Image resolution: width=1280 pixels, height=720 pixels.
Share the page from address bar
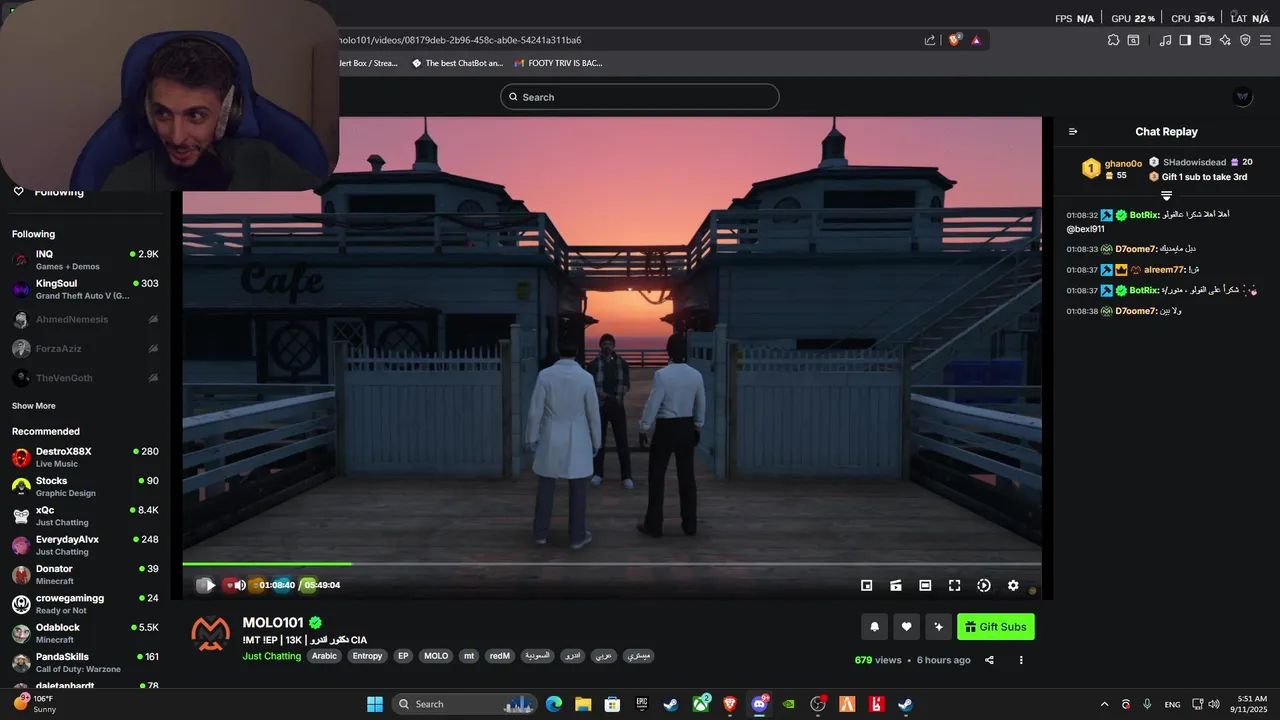(x=930, y=40)
